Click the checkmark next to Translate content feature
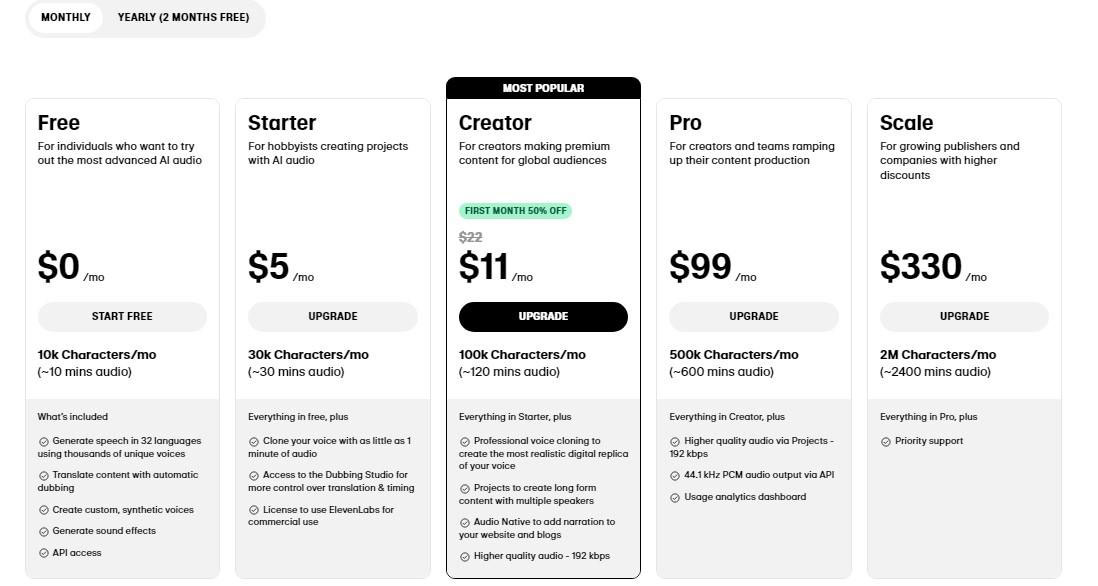1098x586 pixels. pyautogui.click(x=42, y=475)
